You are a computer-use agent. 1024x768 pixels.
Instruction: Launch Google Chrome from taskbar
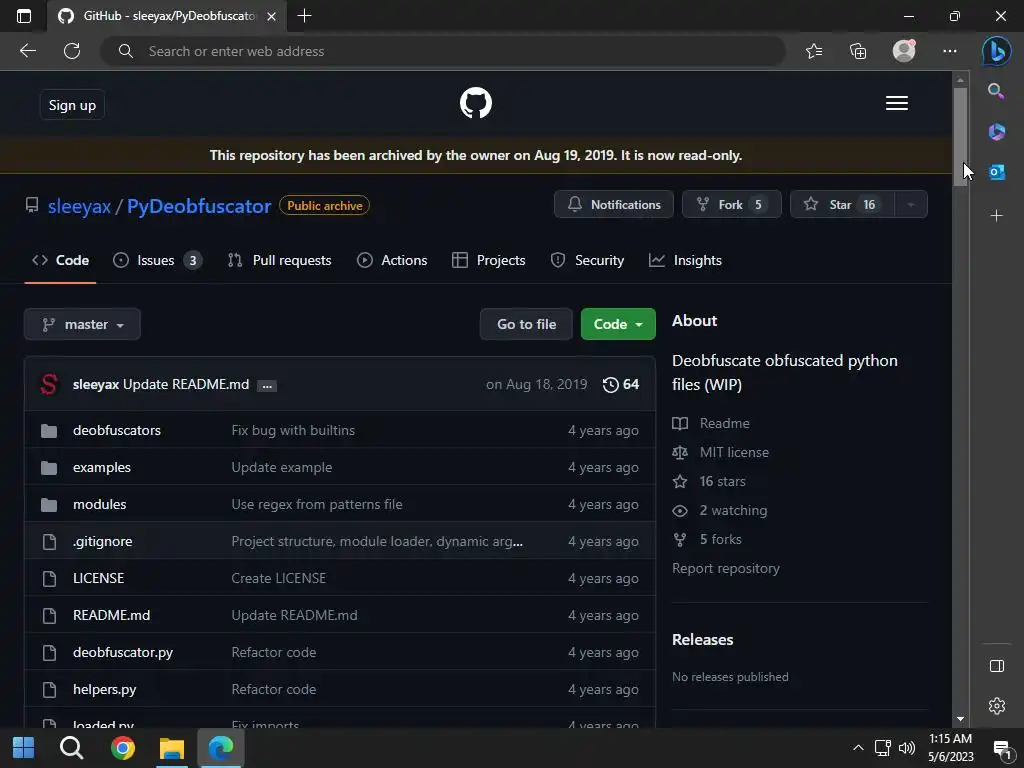point(122,748)
